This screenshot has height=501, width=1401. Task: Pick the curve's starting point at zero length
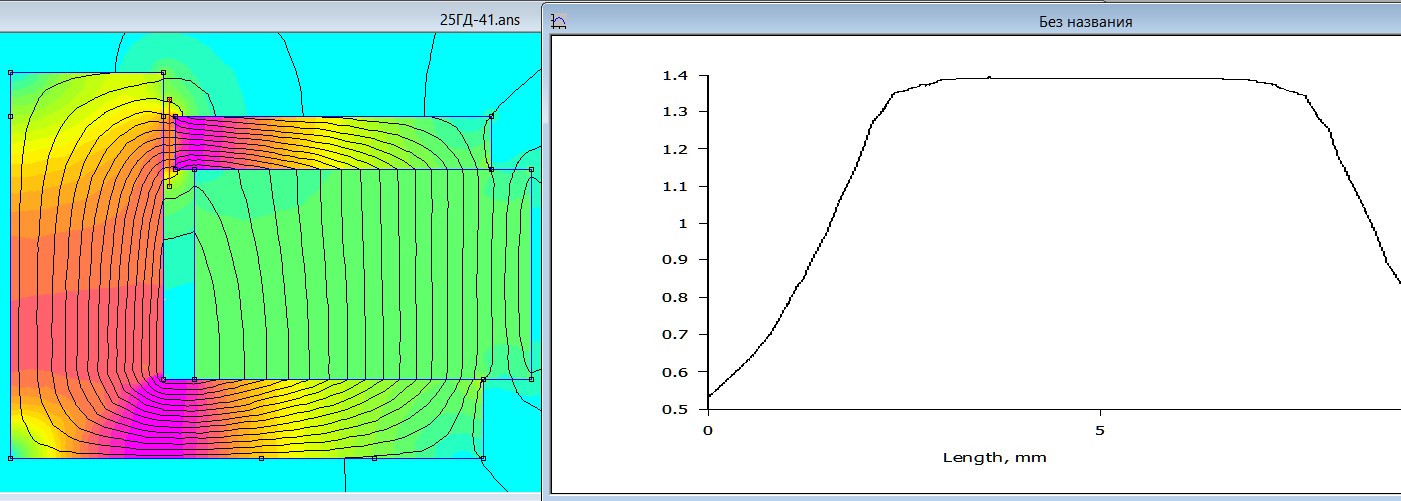(x=708, y=397)
